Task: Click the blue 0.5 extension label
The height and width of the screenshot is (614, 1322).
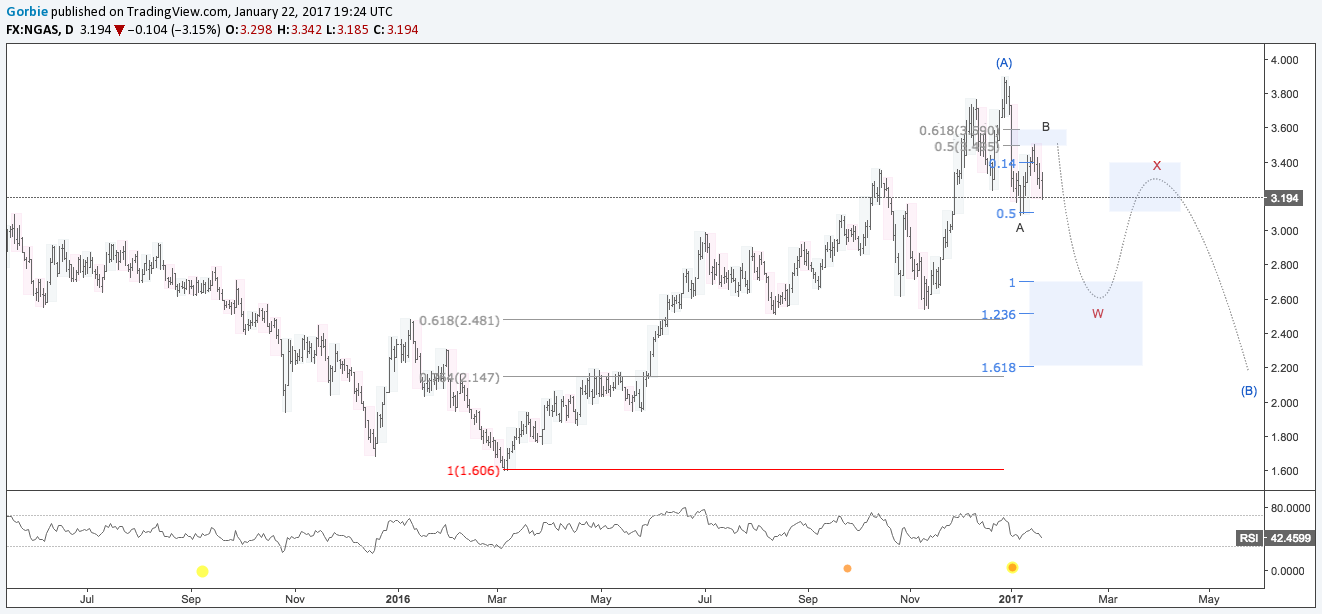Action: 1006,213
